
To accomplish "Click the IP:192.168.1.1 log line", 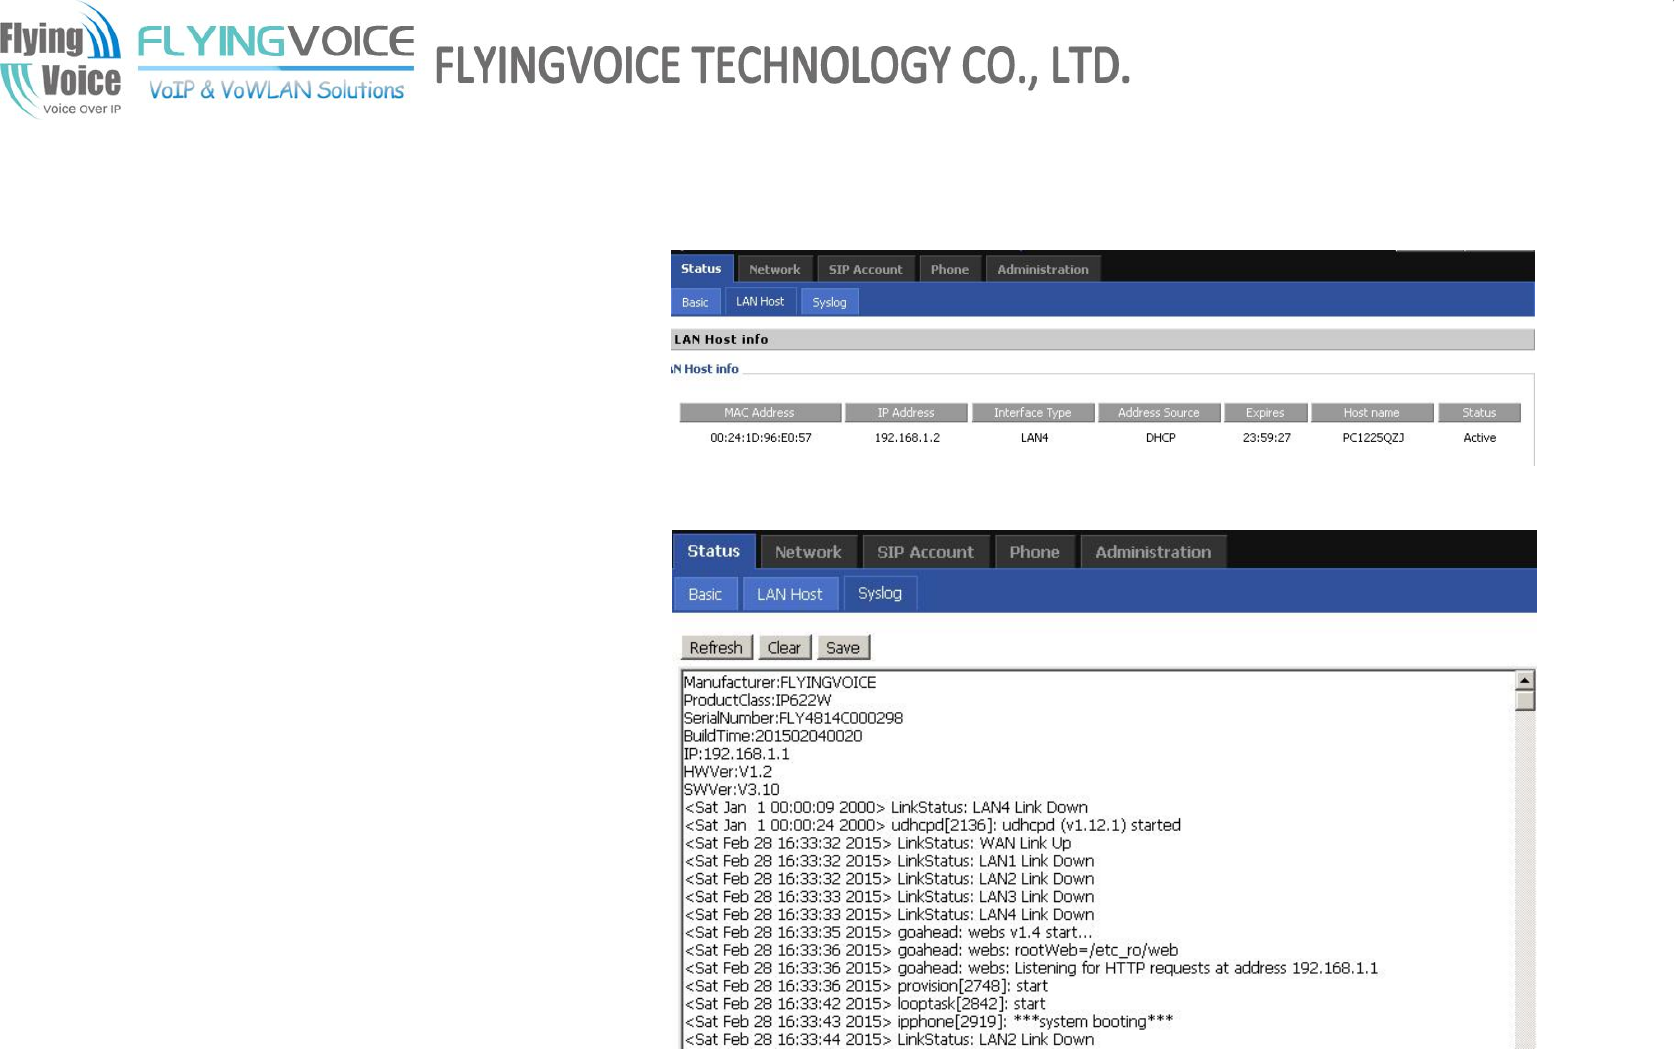I will tap(737, 755).
